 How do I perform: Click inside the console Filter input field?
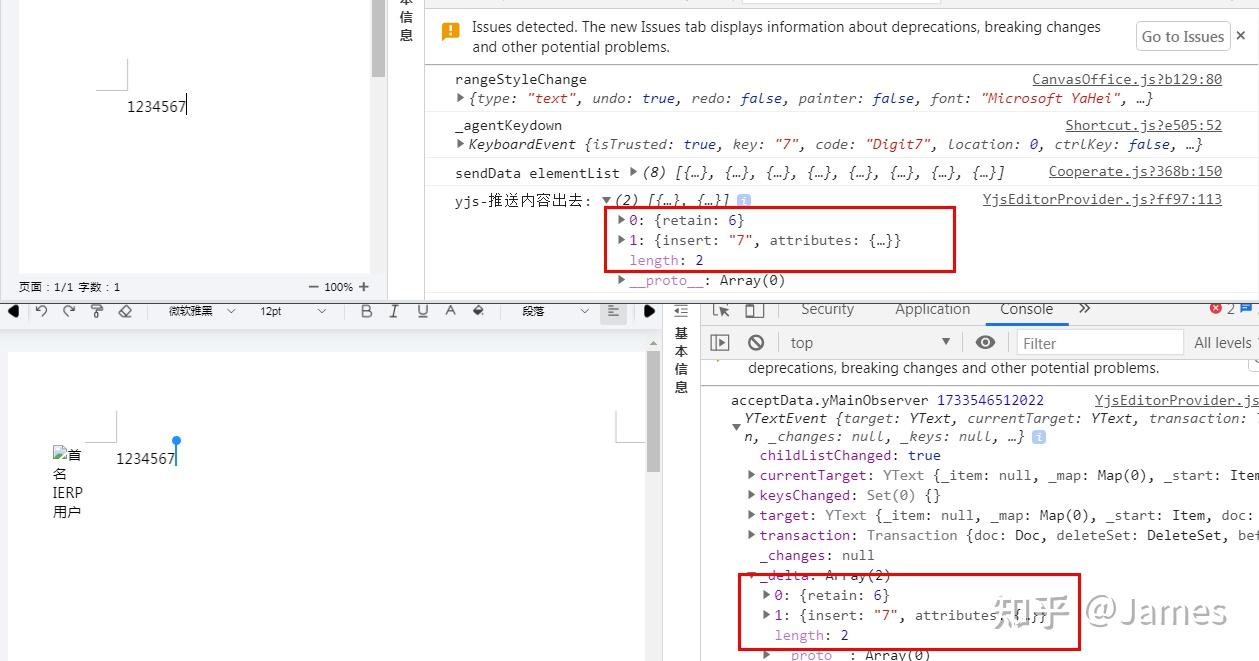pyautogui.click(x=1100, y=342)
